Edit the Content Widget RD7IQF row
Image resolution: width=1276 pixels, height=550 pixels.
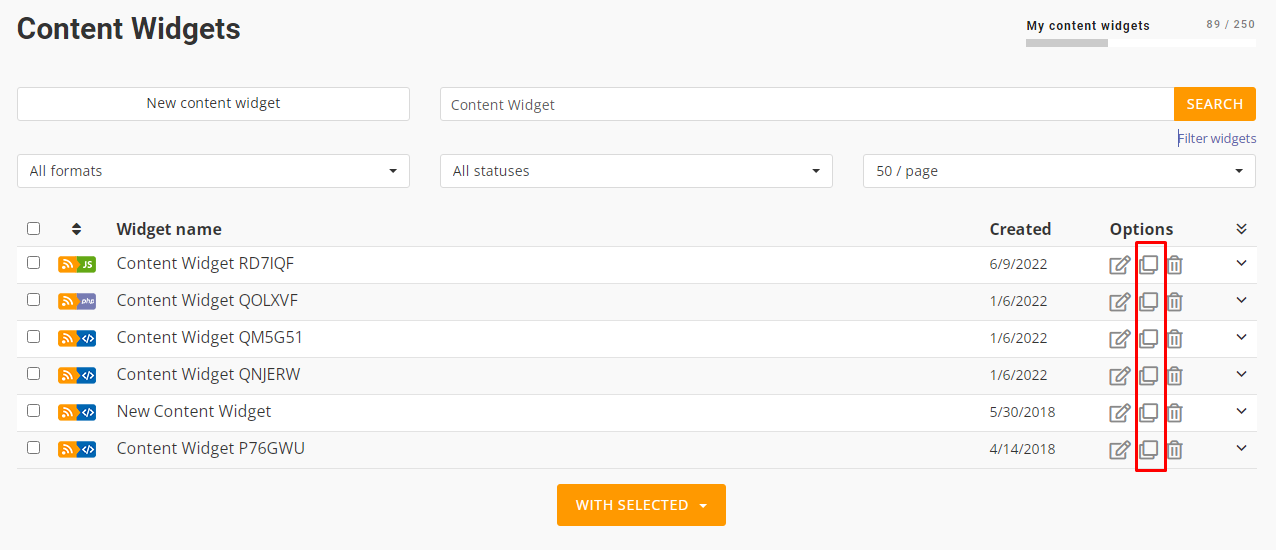pyautogui.click(x=1120, y=265)
